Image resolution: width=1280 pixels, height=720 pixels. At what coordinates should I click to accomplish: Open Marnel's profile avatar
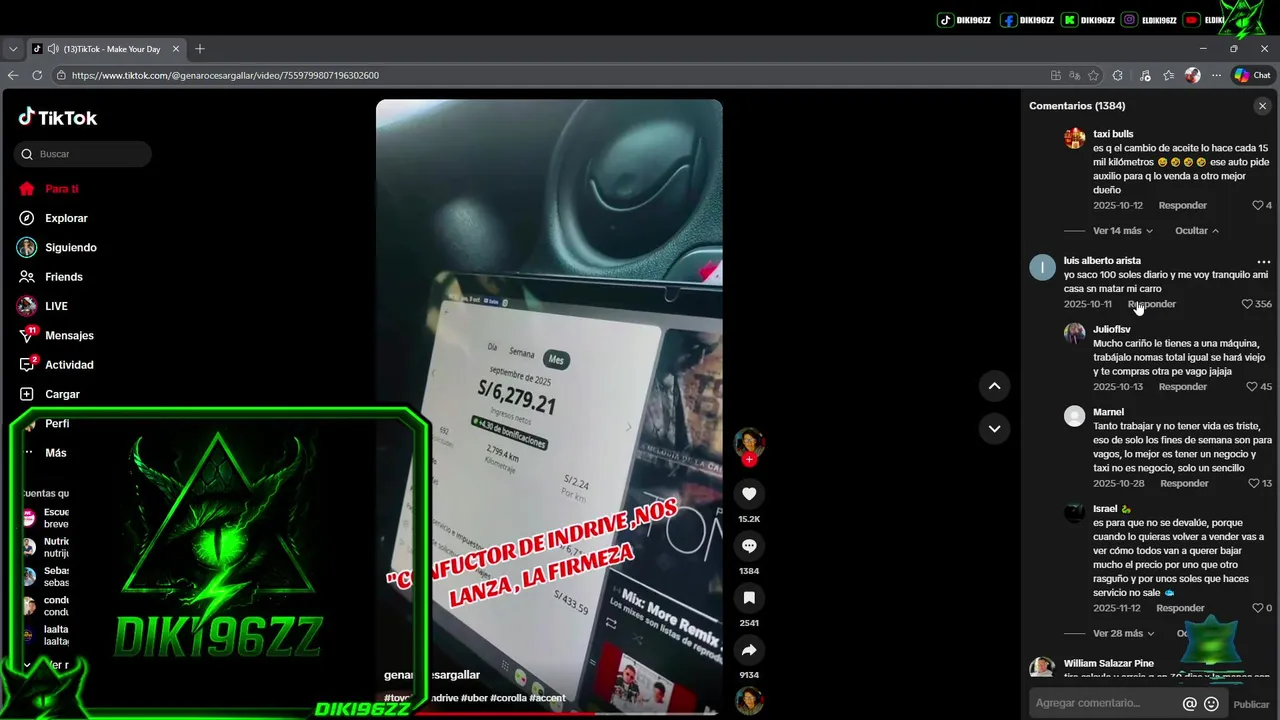1074,416
